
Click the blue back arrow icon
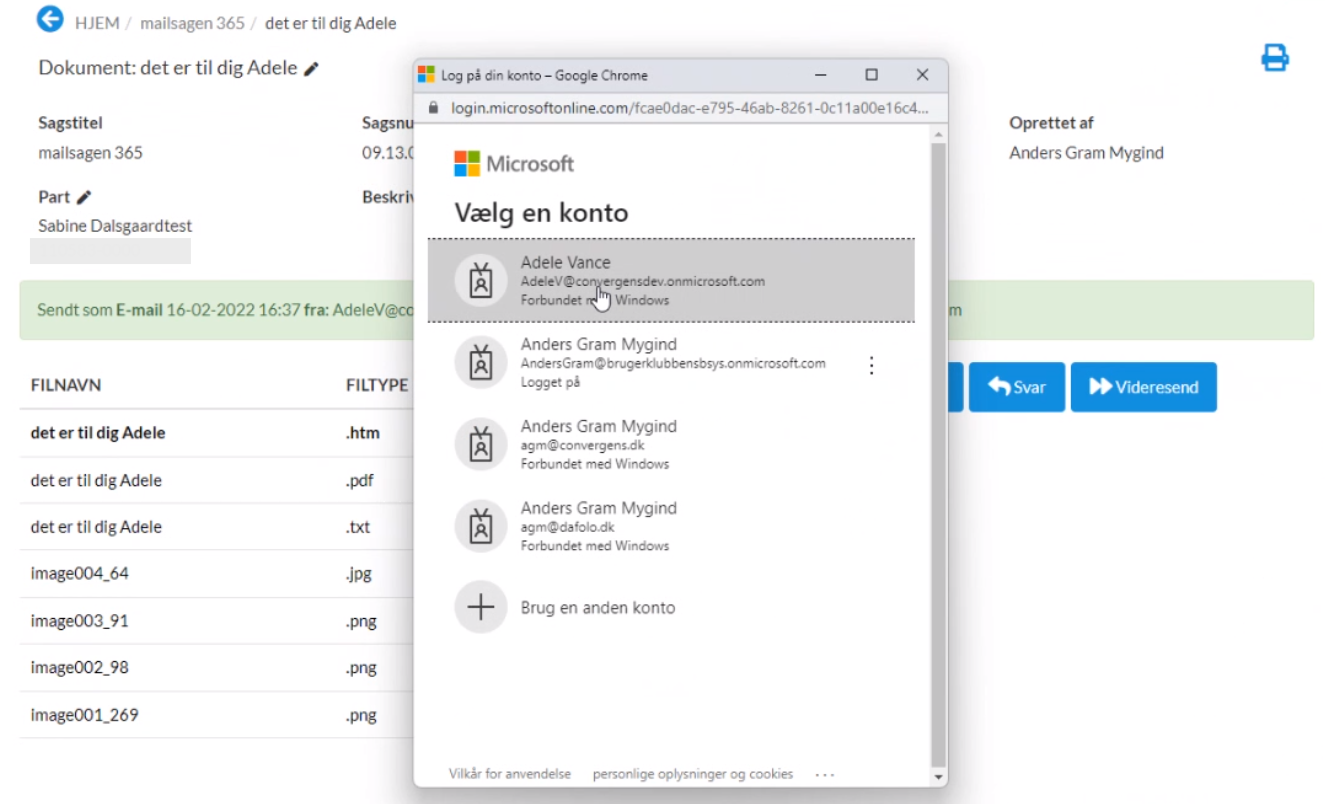49,19
